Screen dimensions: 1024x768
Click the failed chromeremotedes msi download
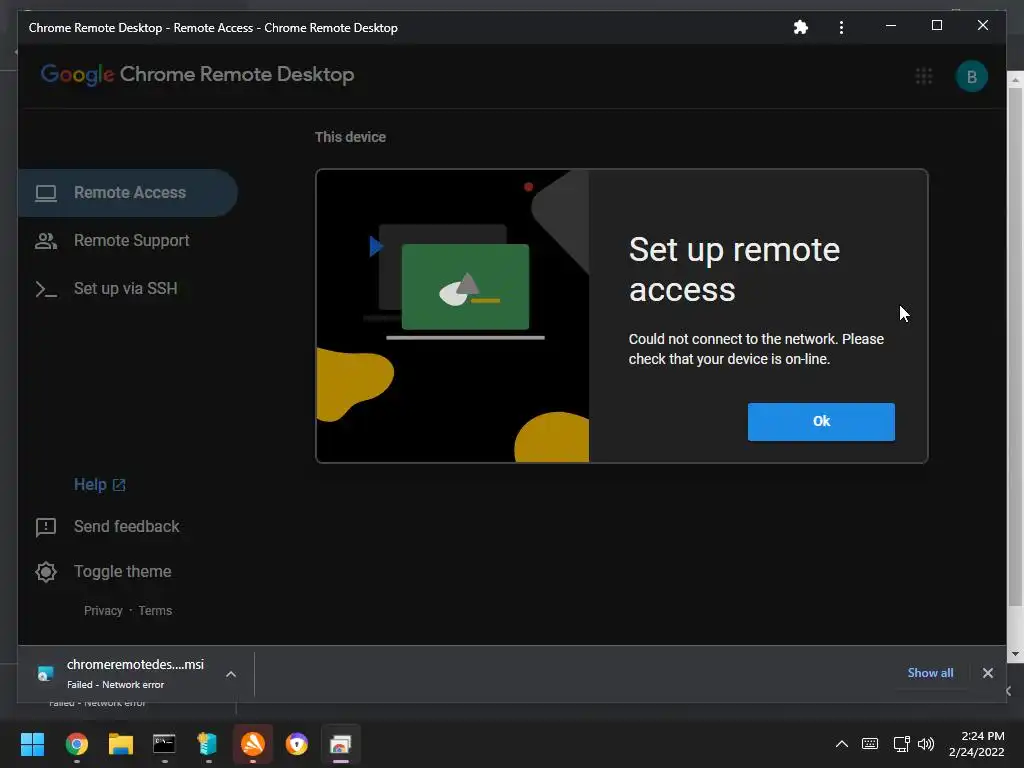coord(135,673)
